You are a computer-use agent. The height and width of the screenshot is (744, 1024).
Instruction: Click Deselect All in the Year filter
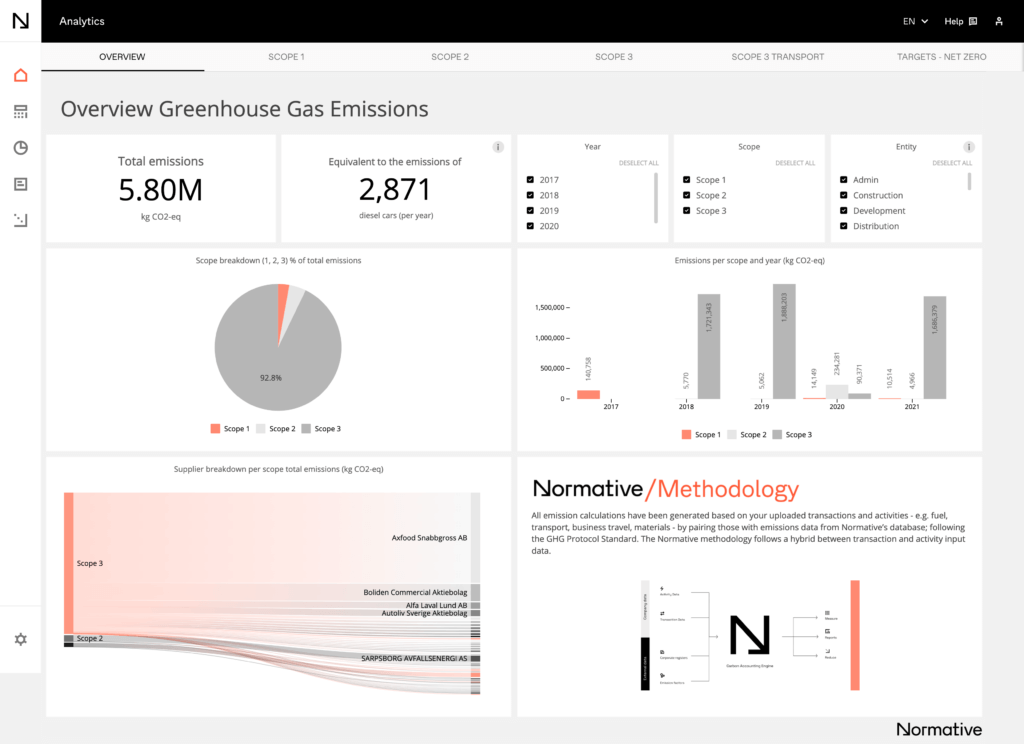pos(638,163)
